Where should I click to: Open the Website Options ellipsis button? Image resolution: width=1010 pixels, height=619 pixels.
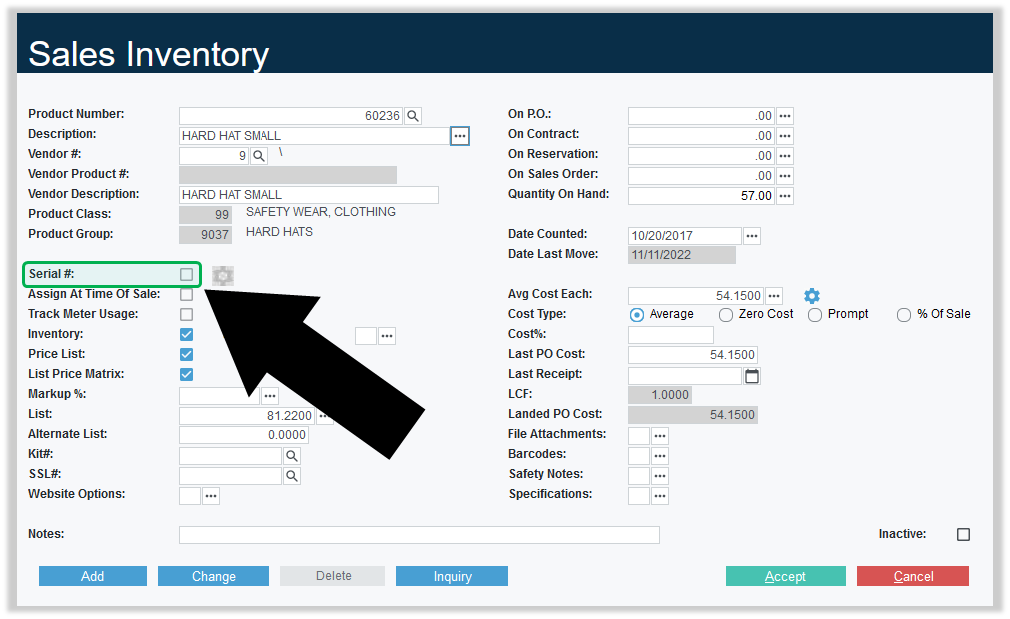[x=211, y=496]
